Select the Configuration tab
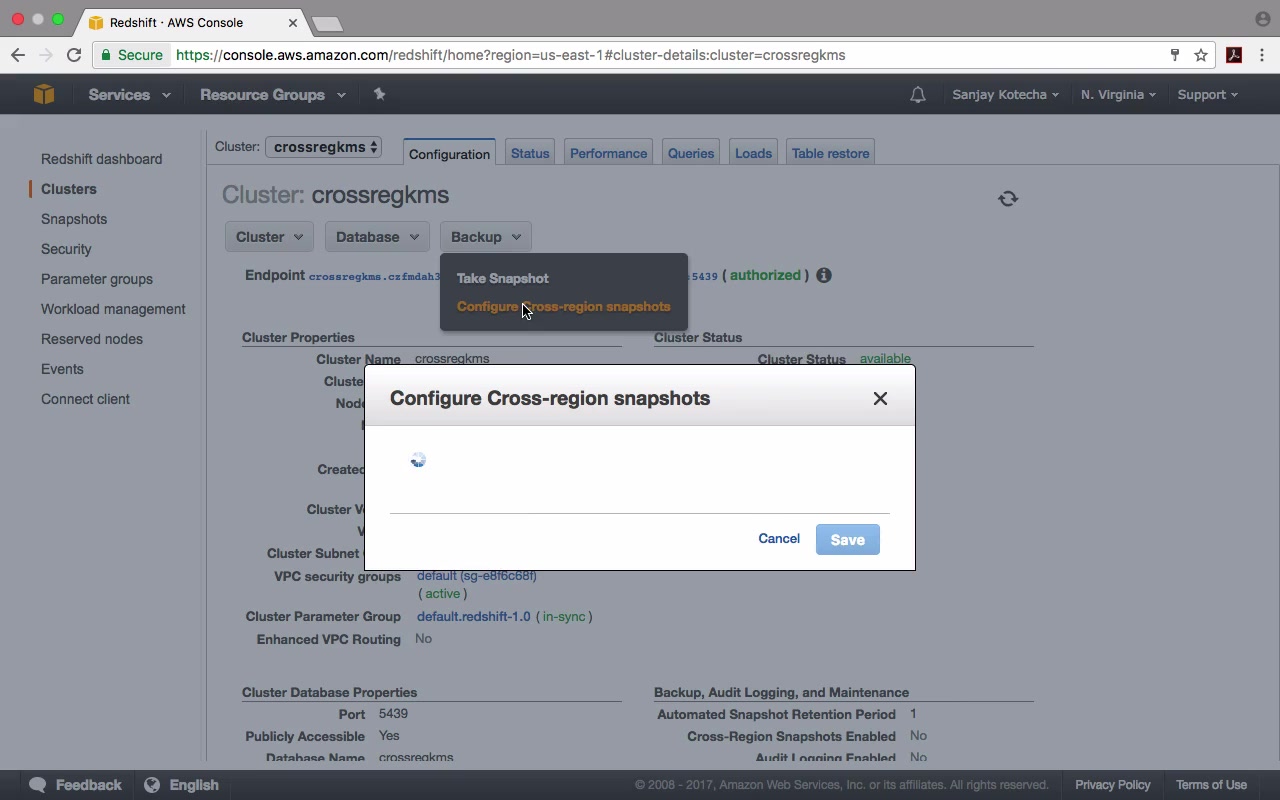This screenshot has width=1280, height=800. coord(449,153)
